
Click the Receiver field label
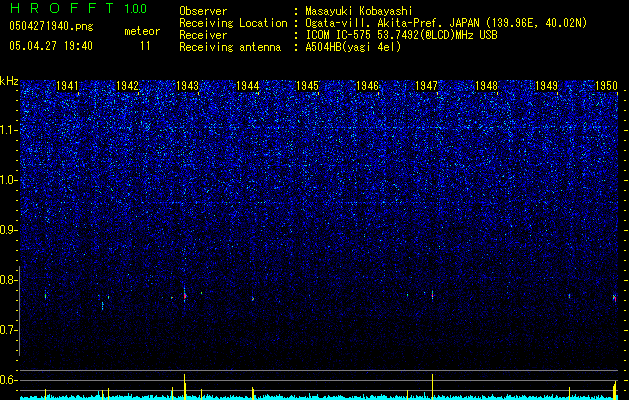(203, 35)
